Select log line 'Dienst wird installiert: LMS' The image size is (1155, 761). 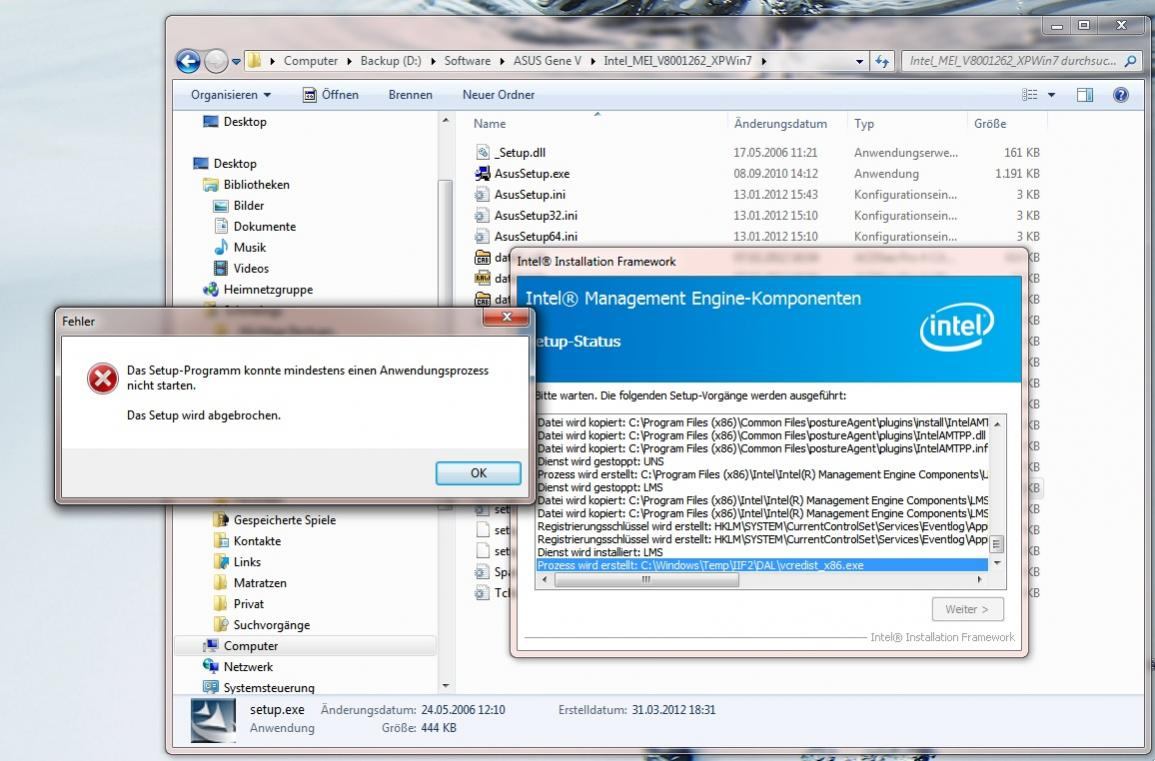[600, 553]
